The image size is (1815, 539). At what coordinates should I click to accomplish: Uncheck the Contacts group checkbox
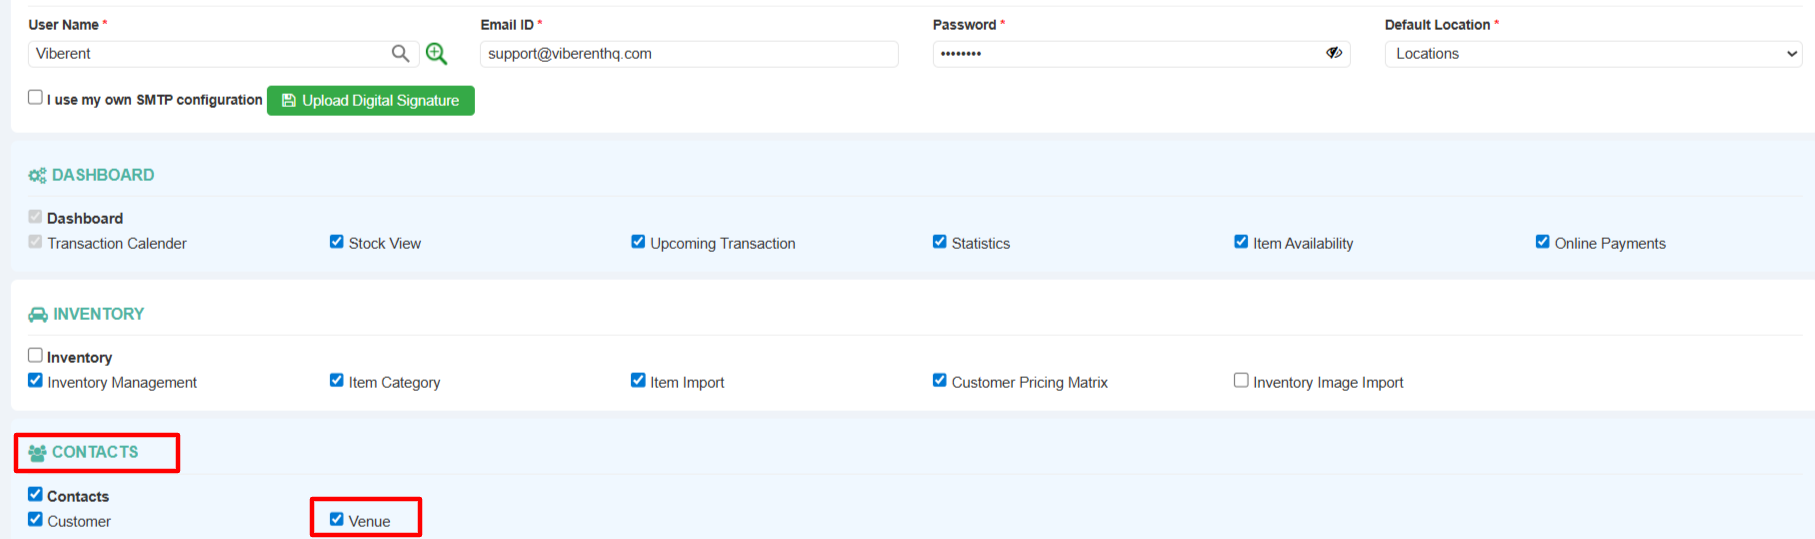35,494
